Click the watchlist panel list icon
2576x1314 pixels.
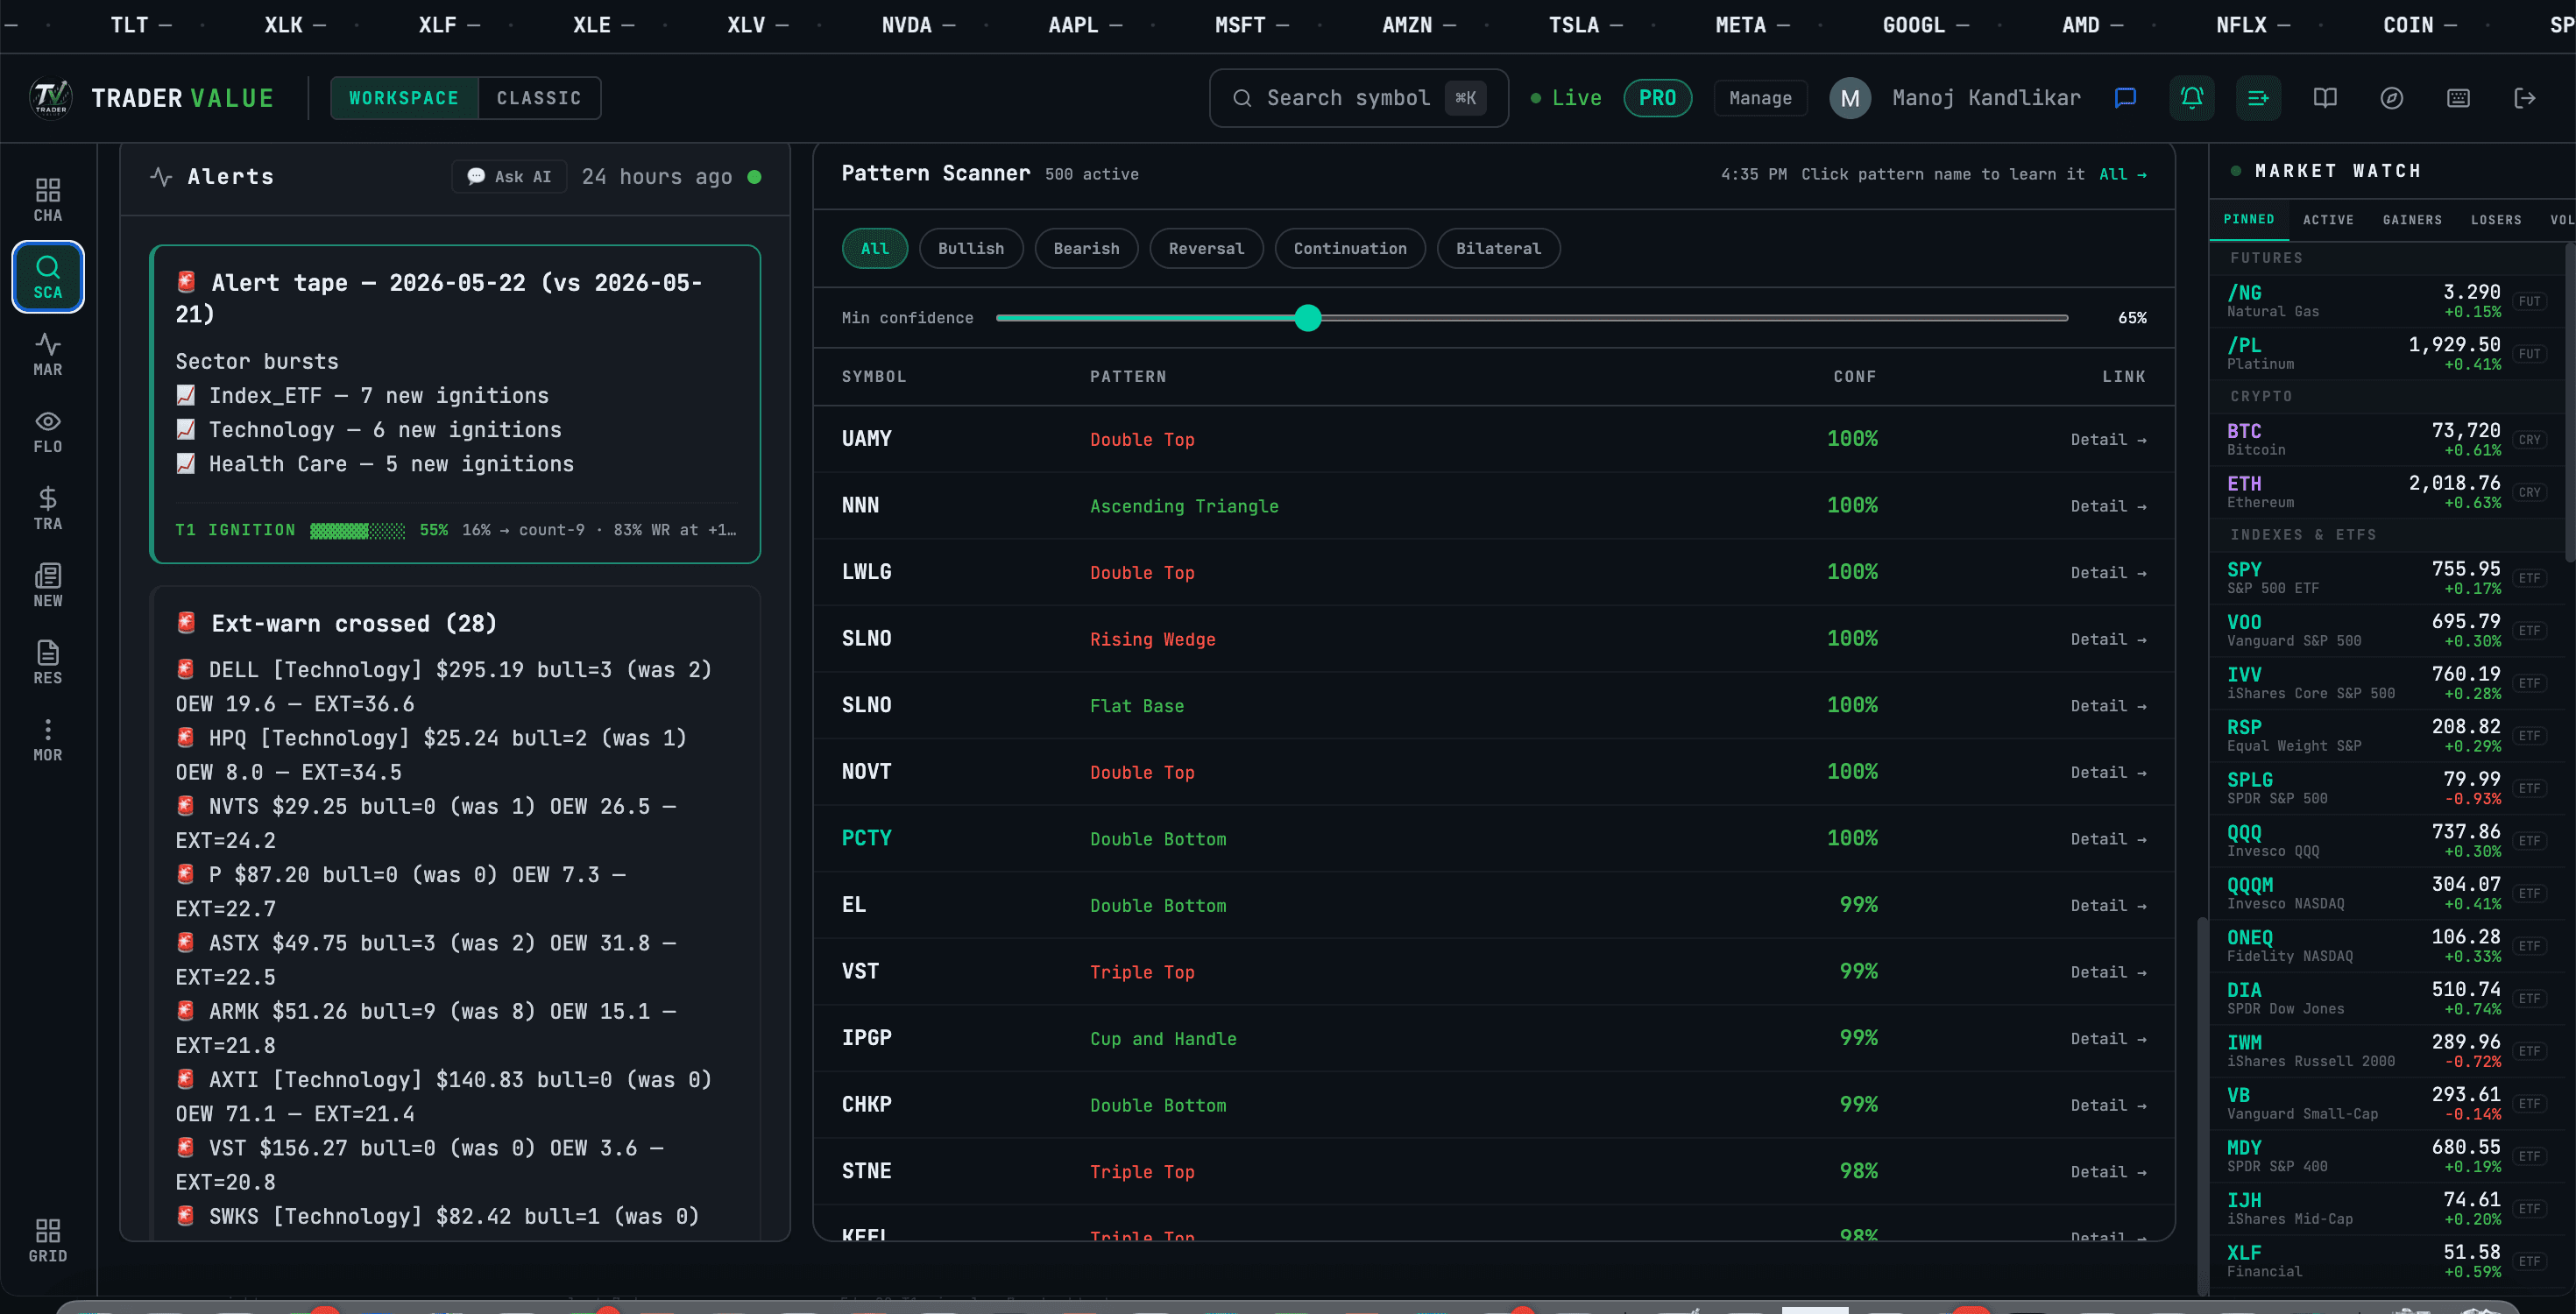[x=2258, y=98]
